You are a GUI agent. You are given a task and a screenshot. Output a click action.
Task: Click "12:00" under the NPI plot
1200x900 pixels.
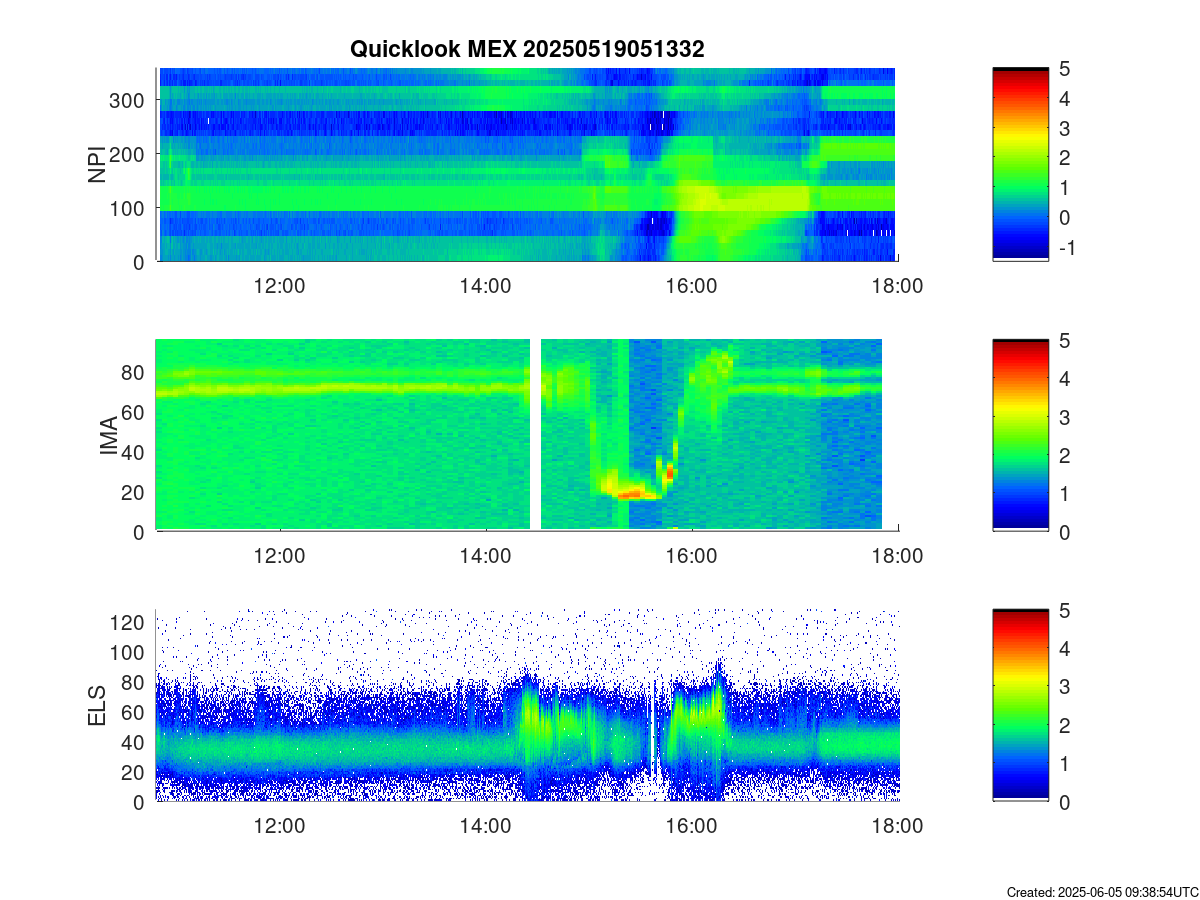280,286
